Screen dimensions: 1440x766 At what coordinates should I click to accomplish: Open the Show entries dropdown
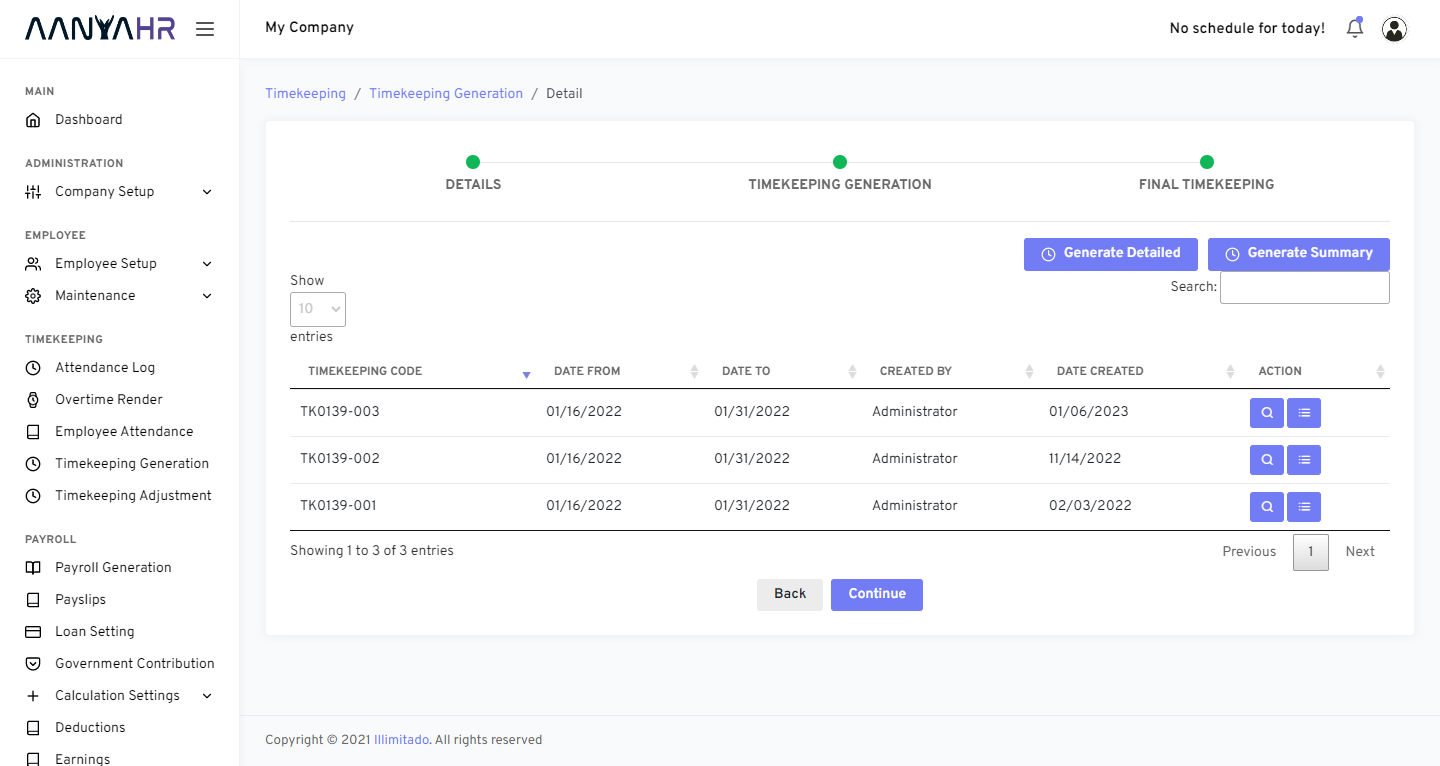[x=317, y=309]
